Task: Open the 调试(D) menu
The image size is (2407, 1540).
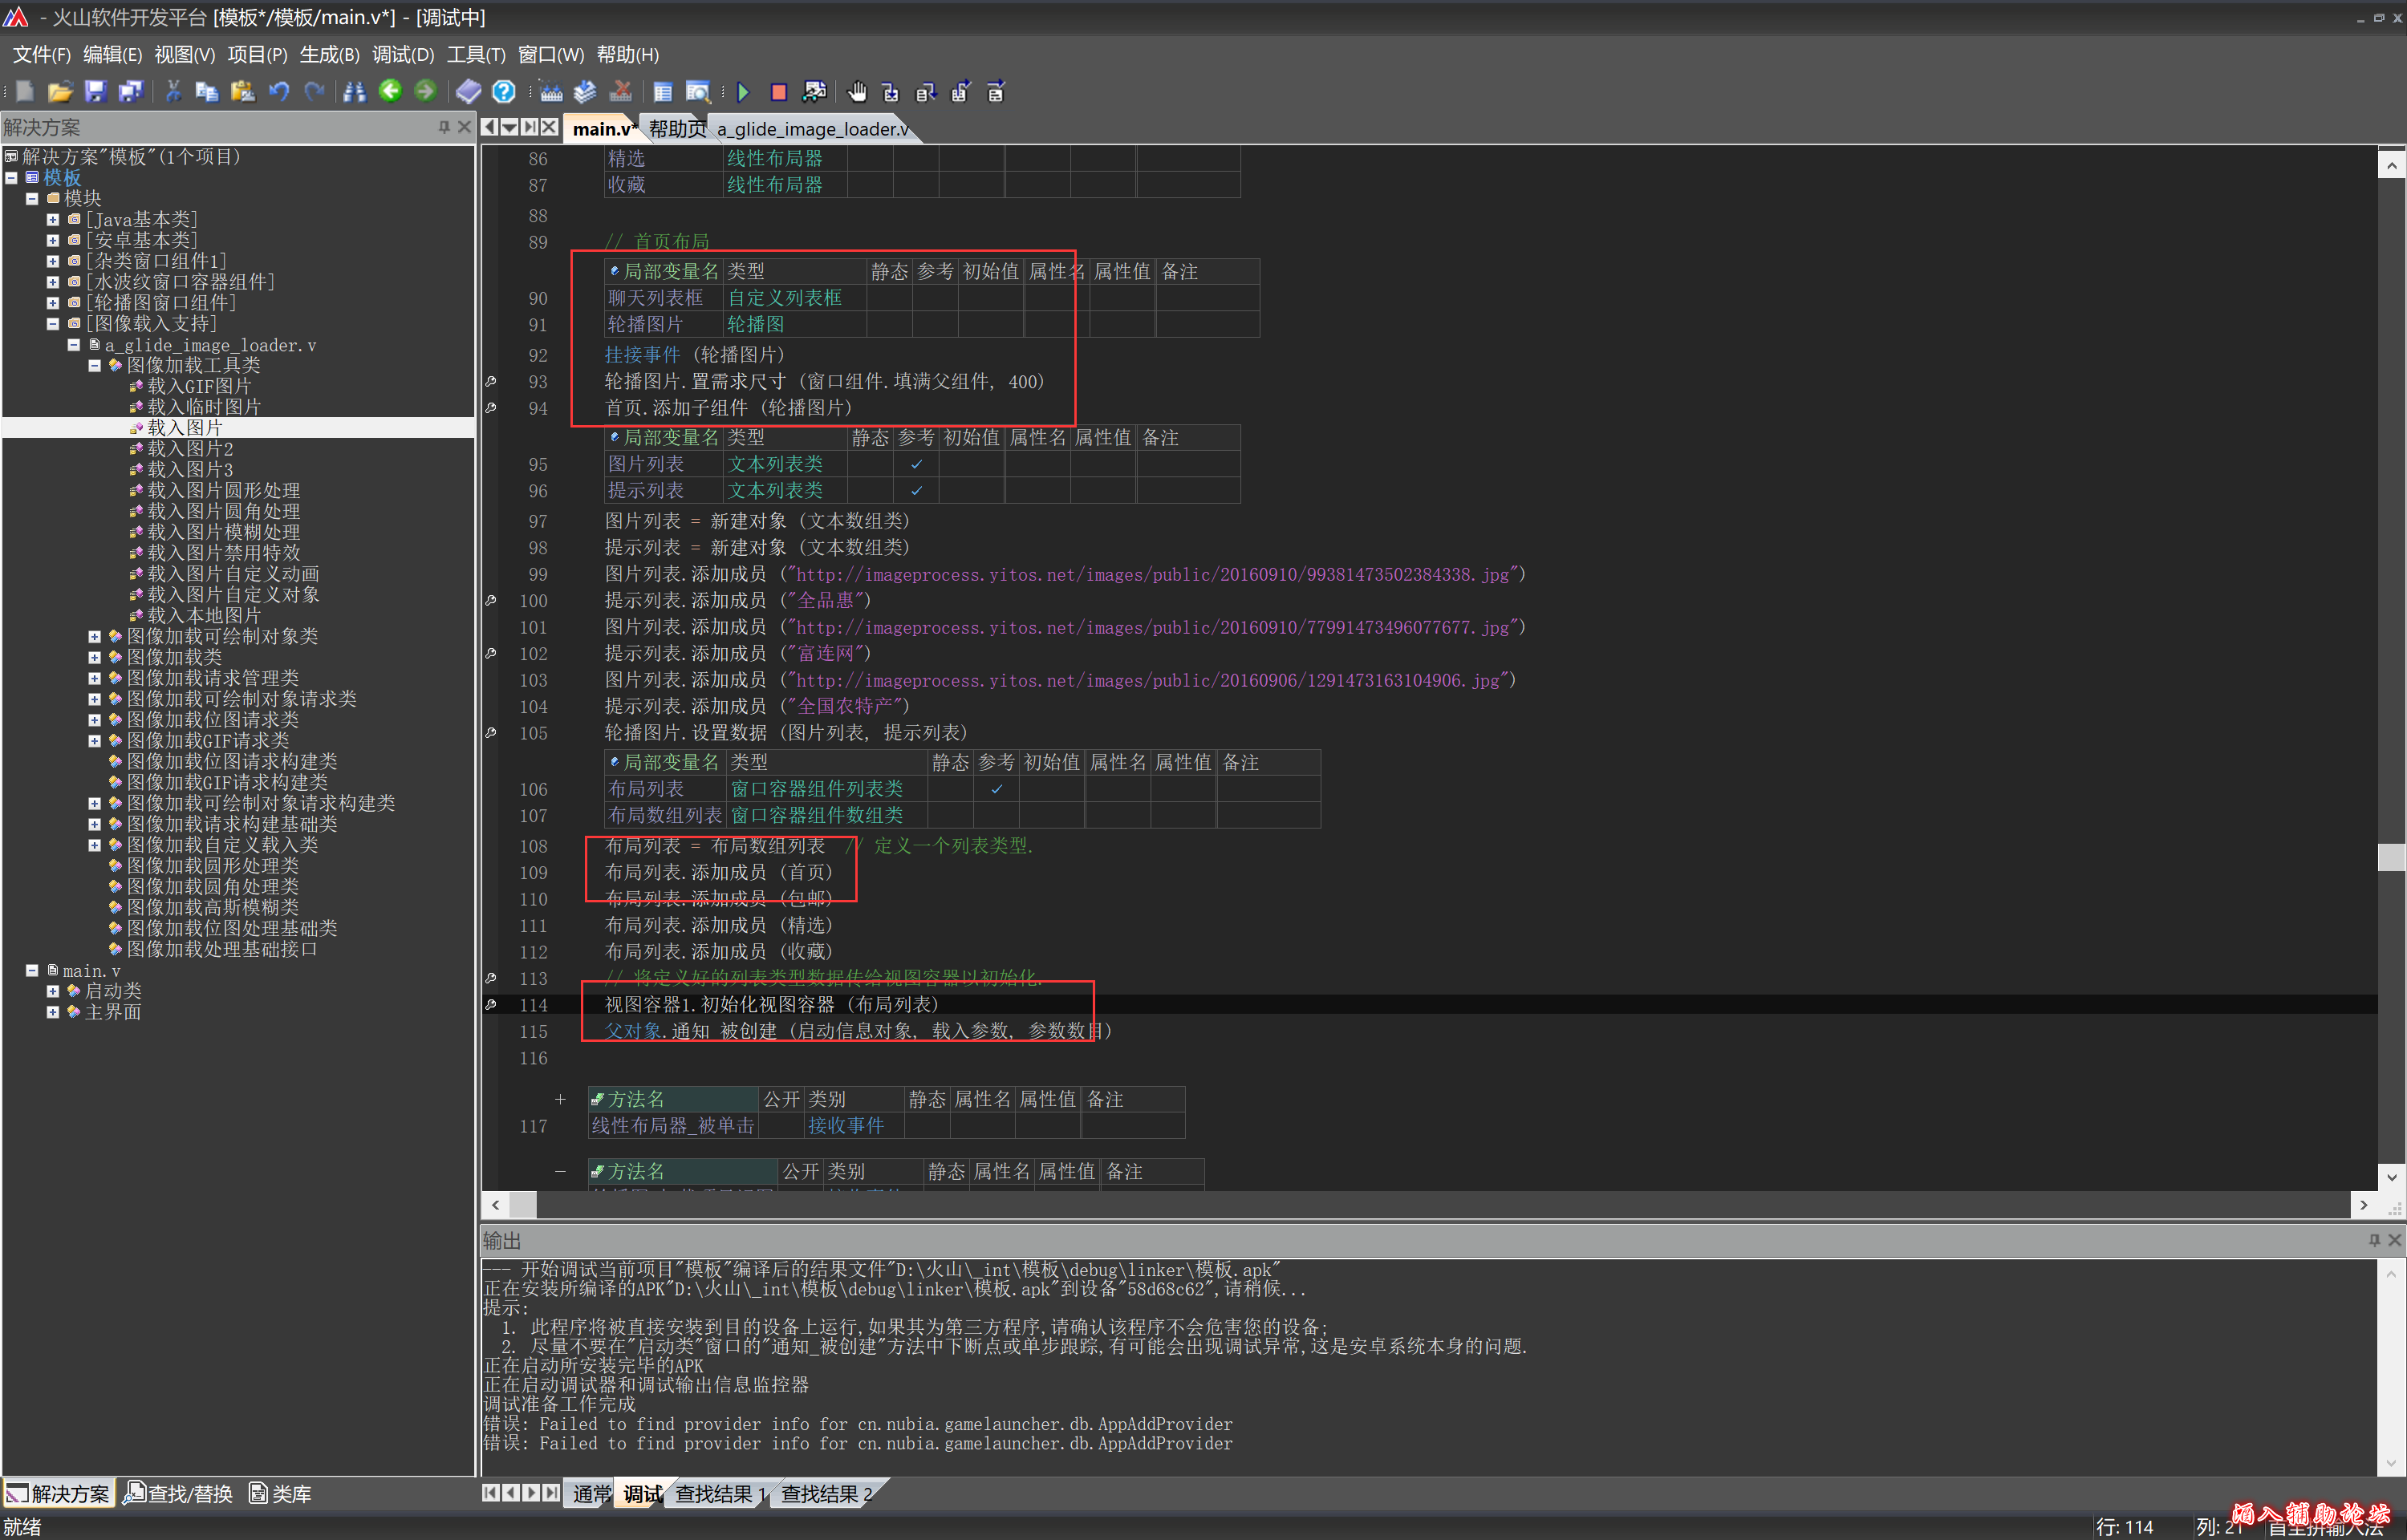Action: (402, 55)
